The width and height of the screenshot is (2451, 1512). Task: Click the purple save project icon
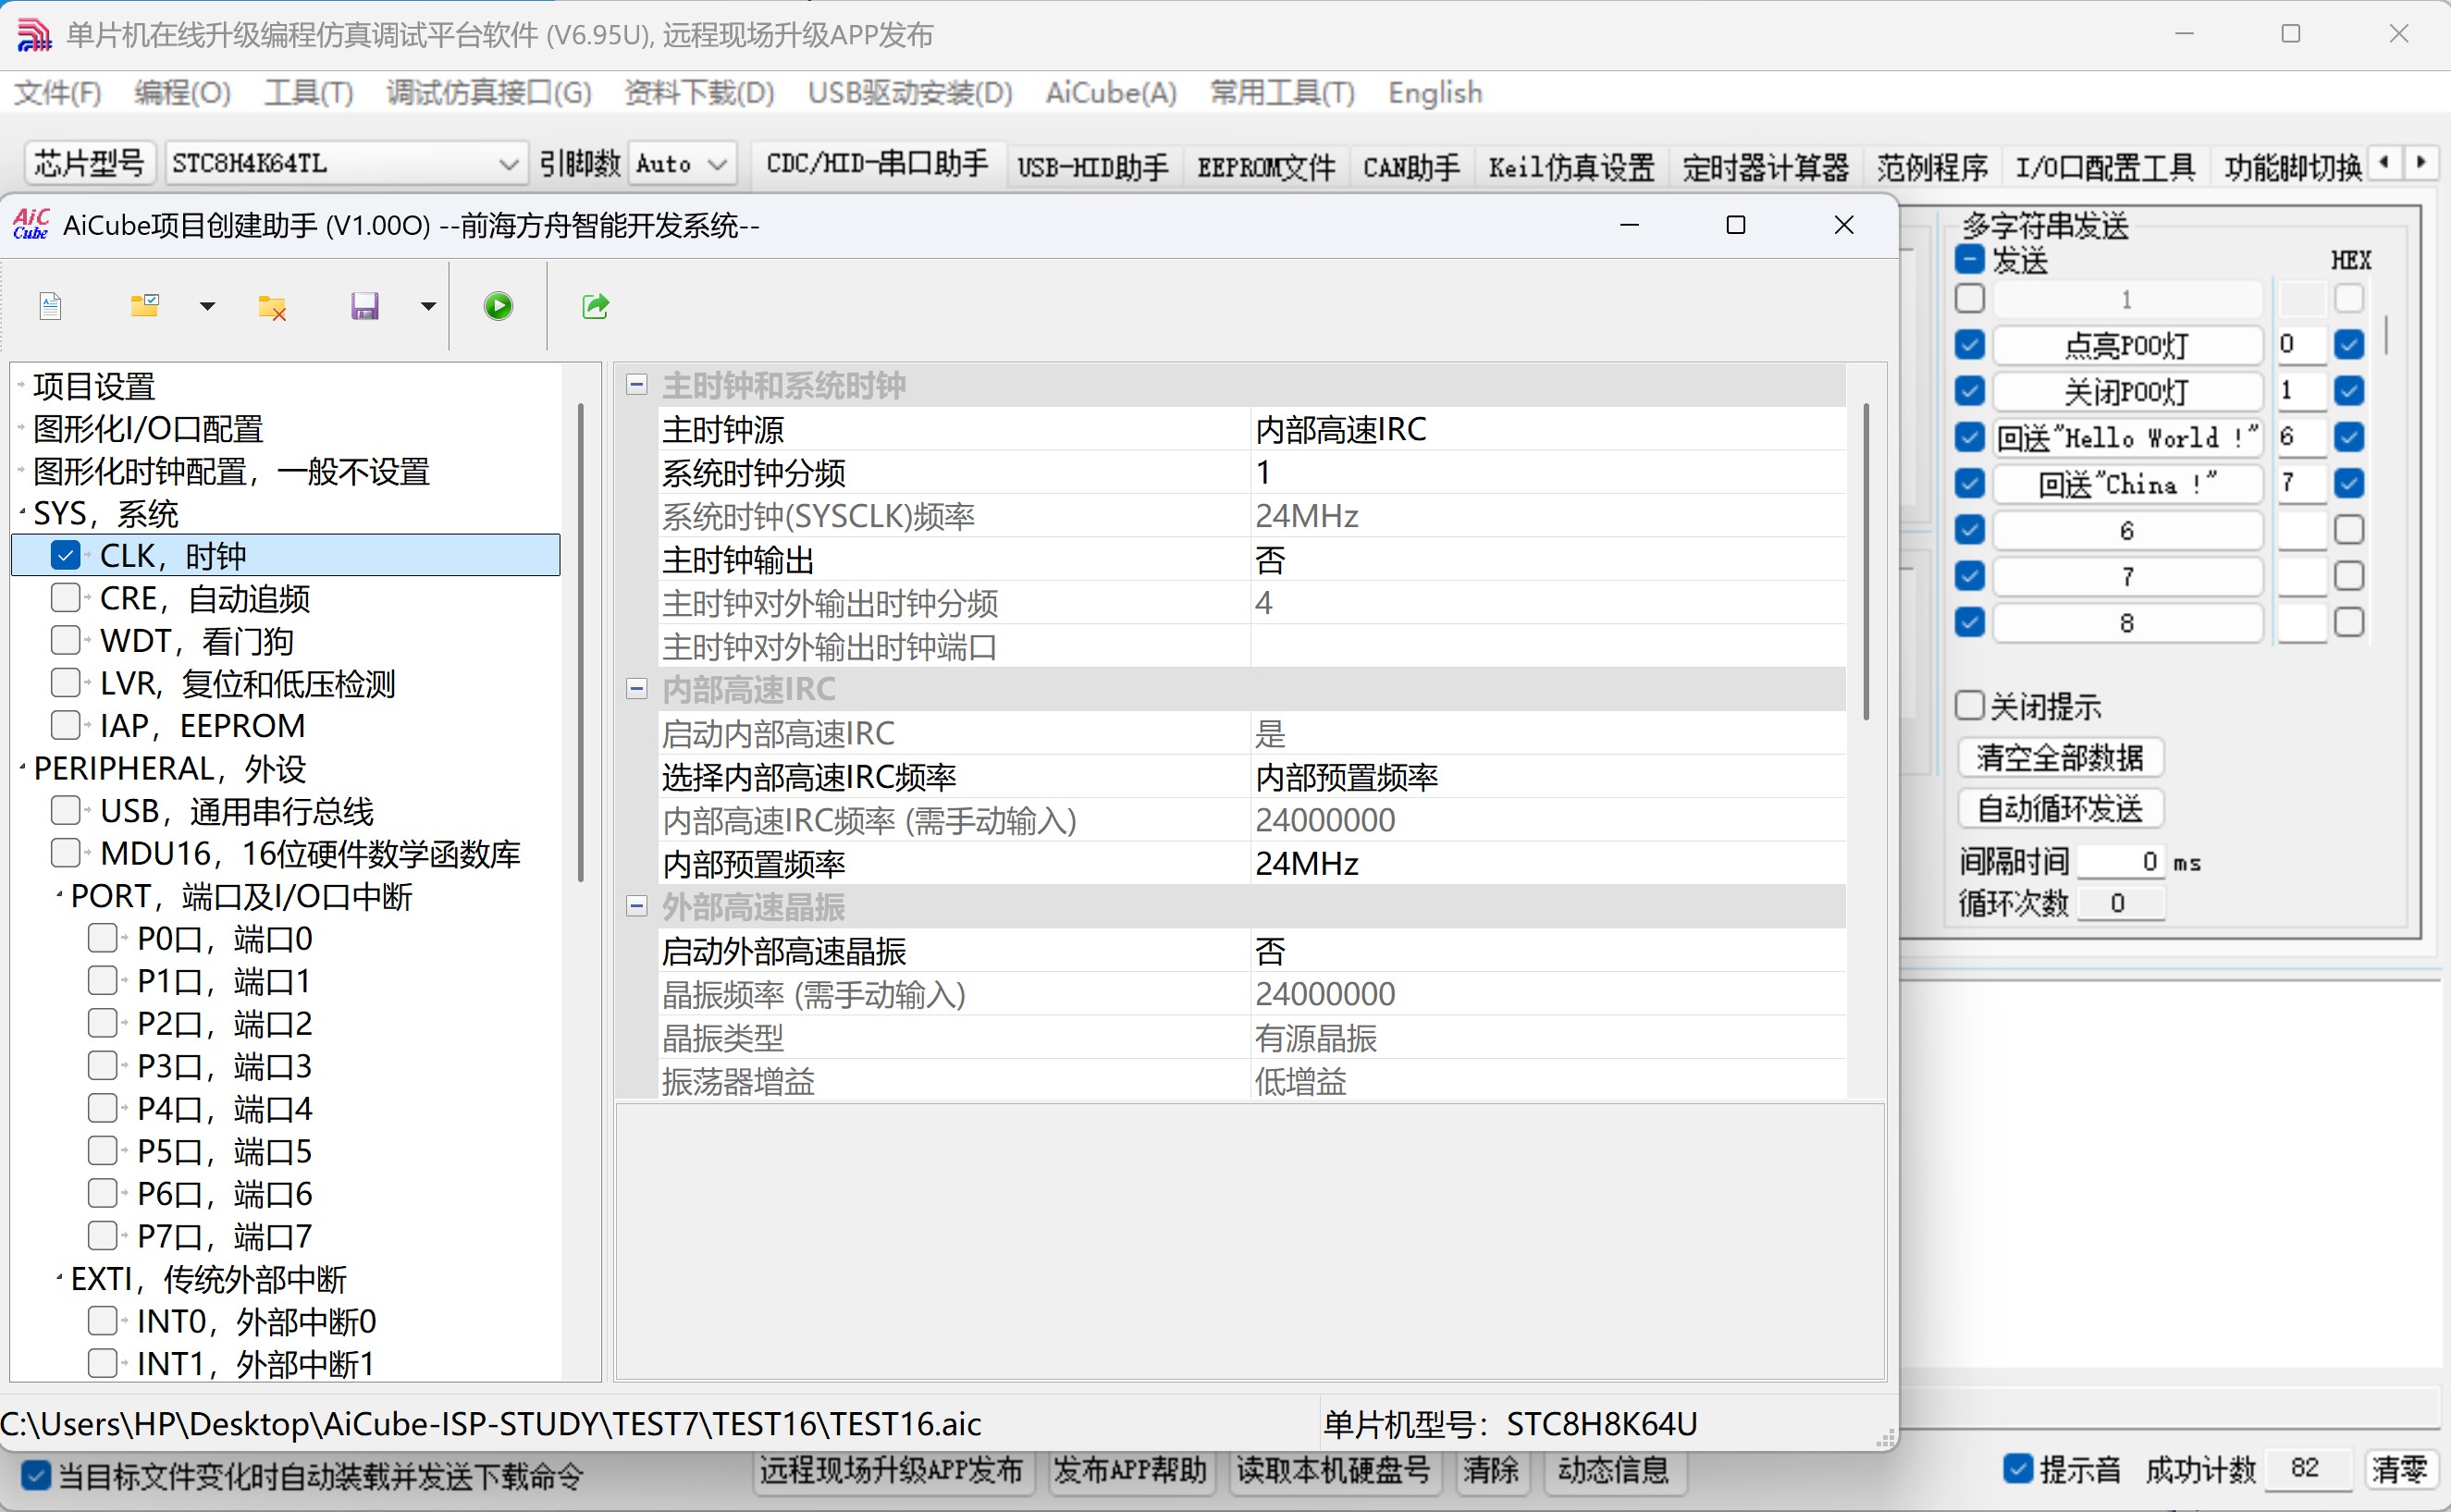click(365, 306)
